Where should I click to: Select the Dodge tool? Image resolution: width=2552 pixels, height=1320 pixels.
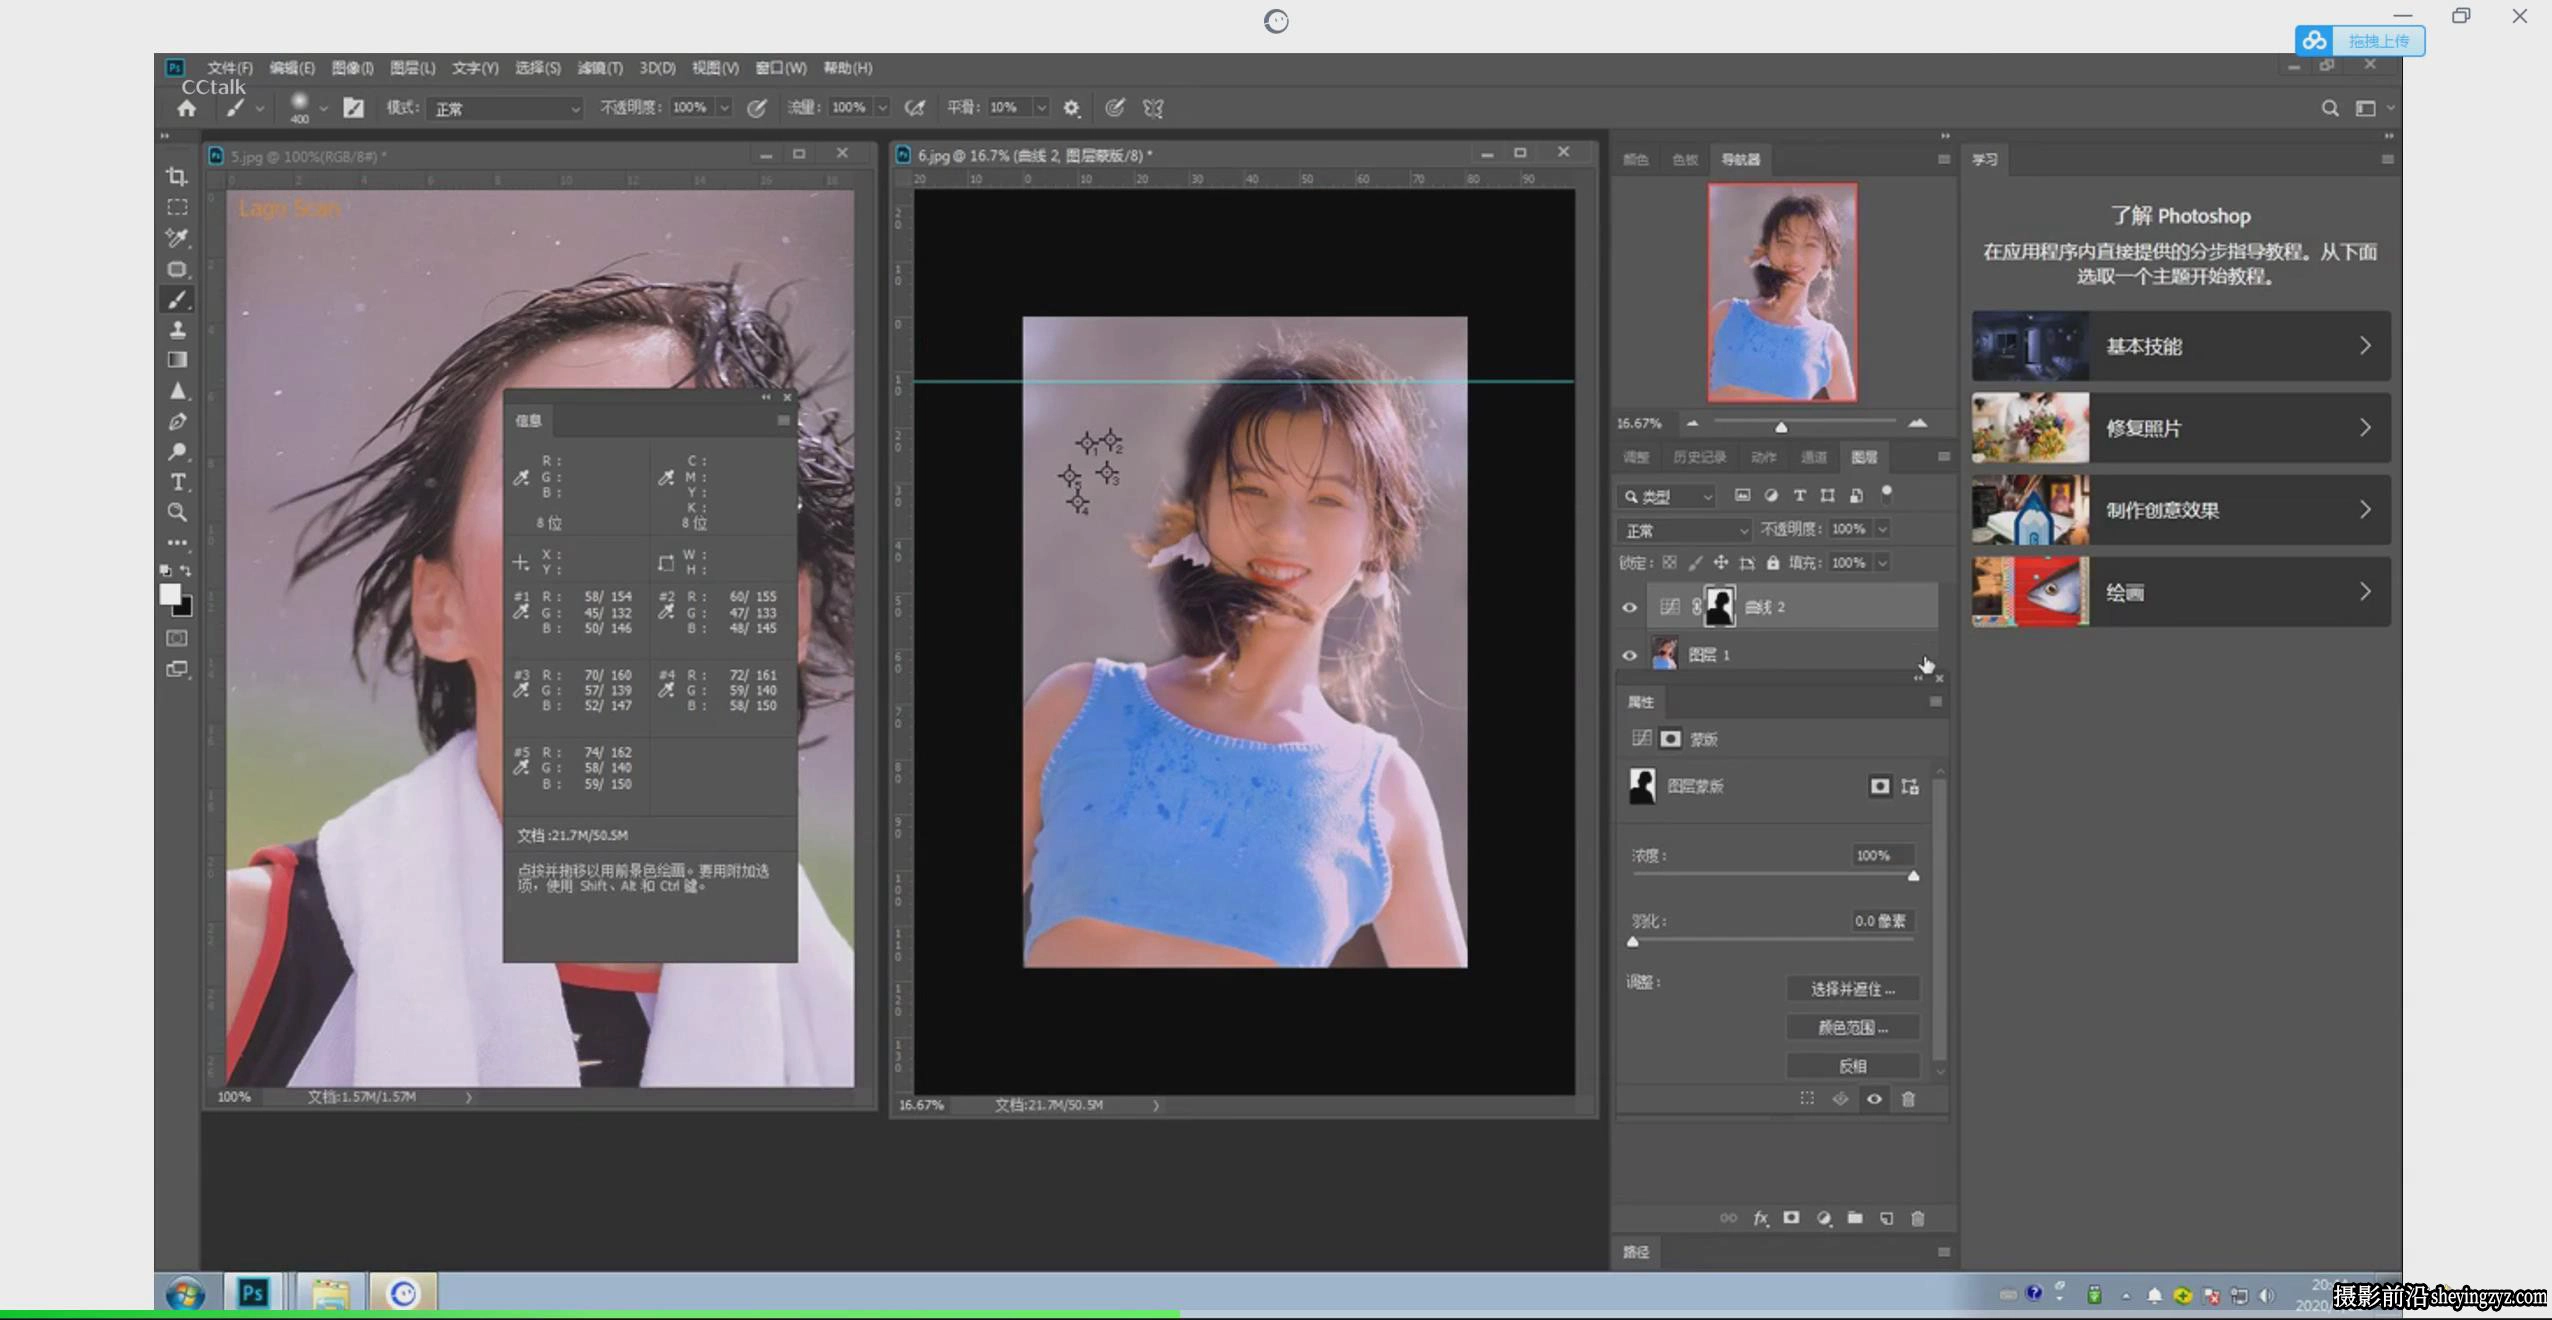[x=177, y=451]
